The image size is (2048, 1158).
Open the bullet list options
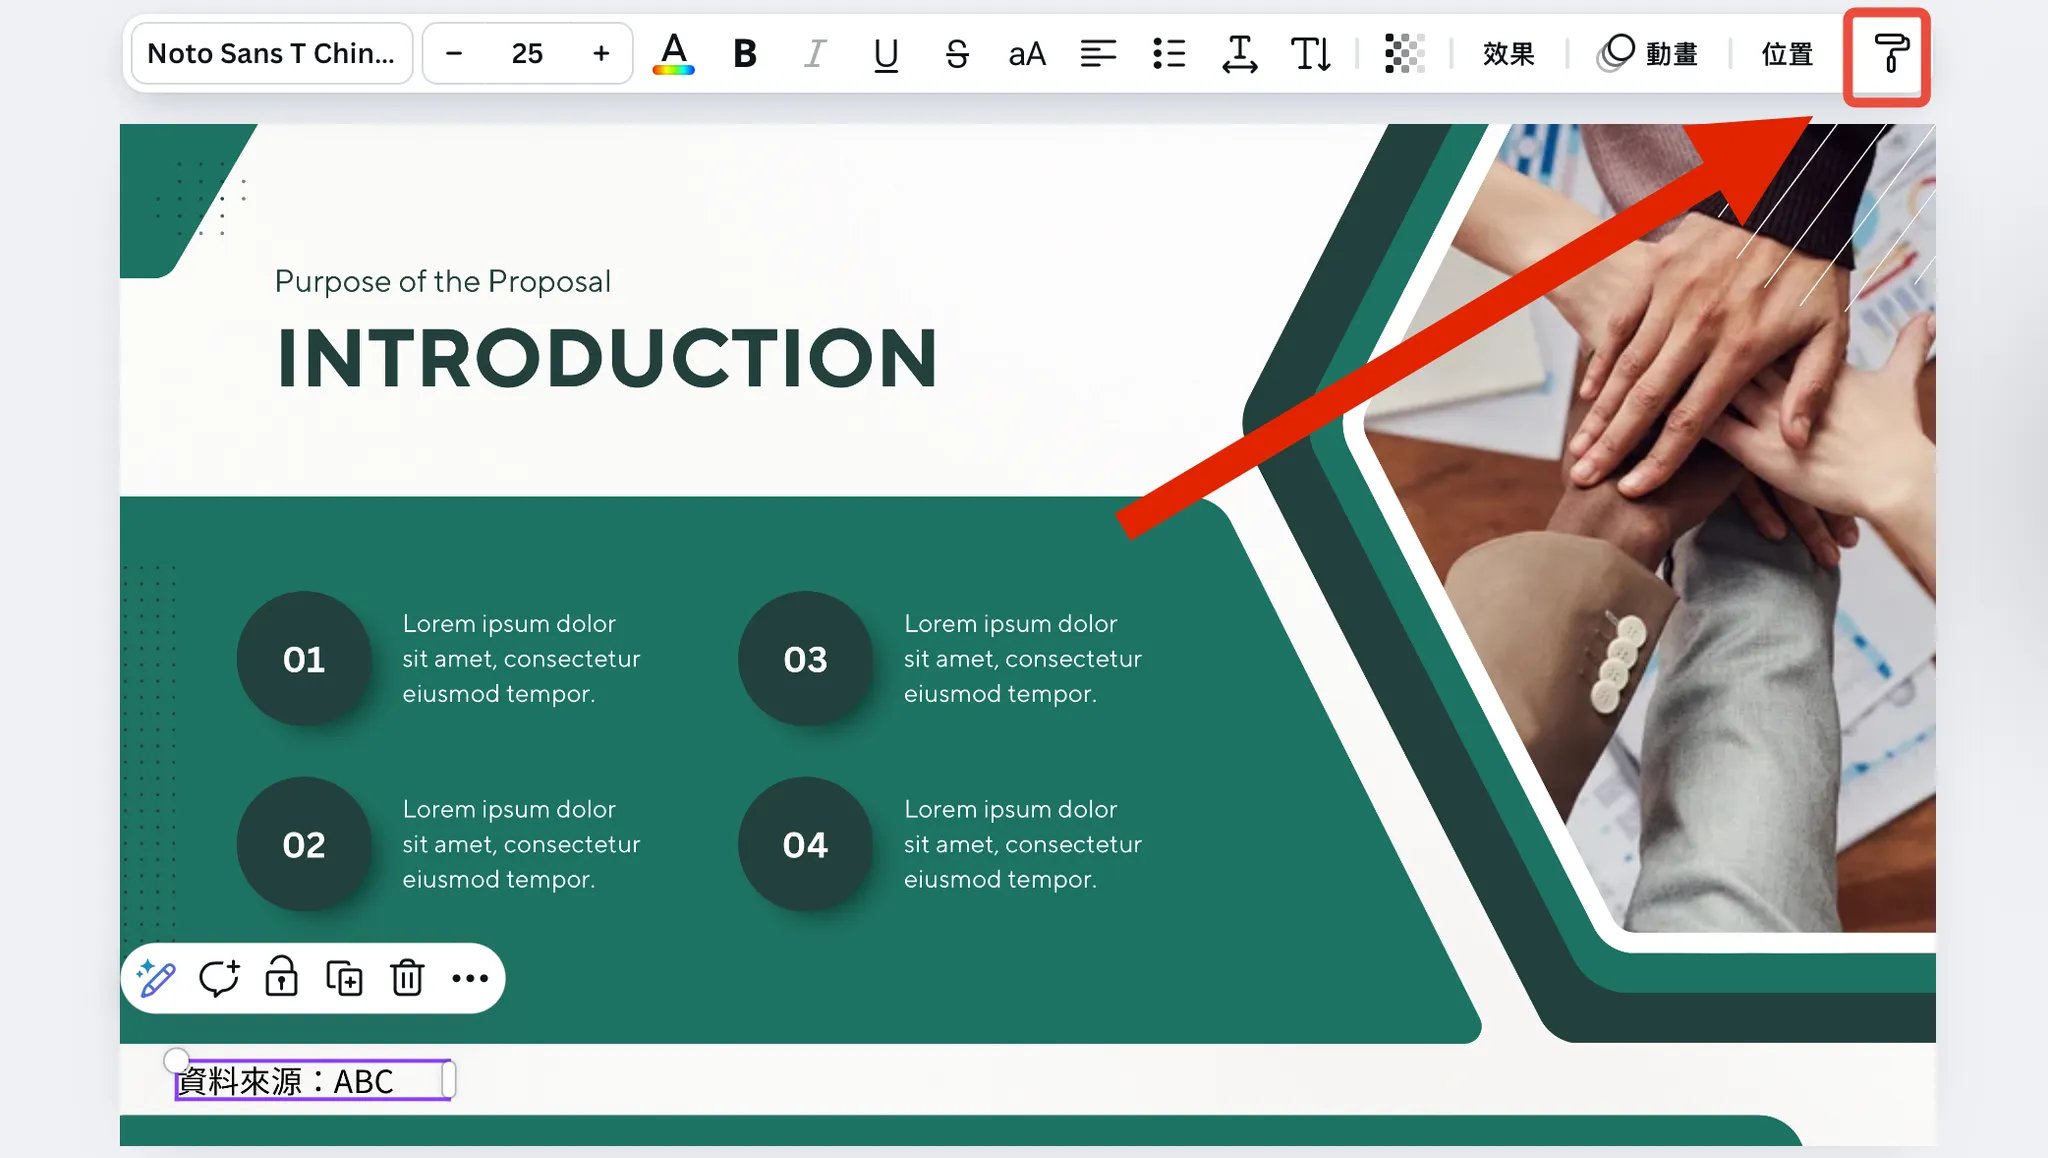pyautogui.click(x=1168, y=54)
